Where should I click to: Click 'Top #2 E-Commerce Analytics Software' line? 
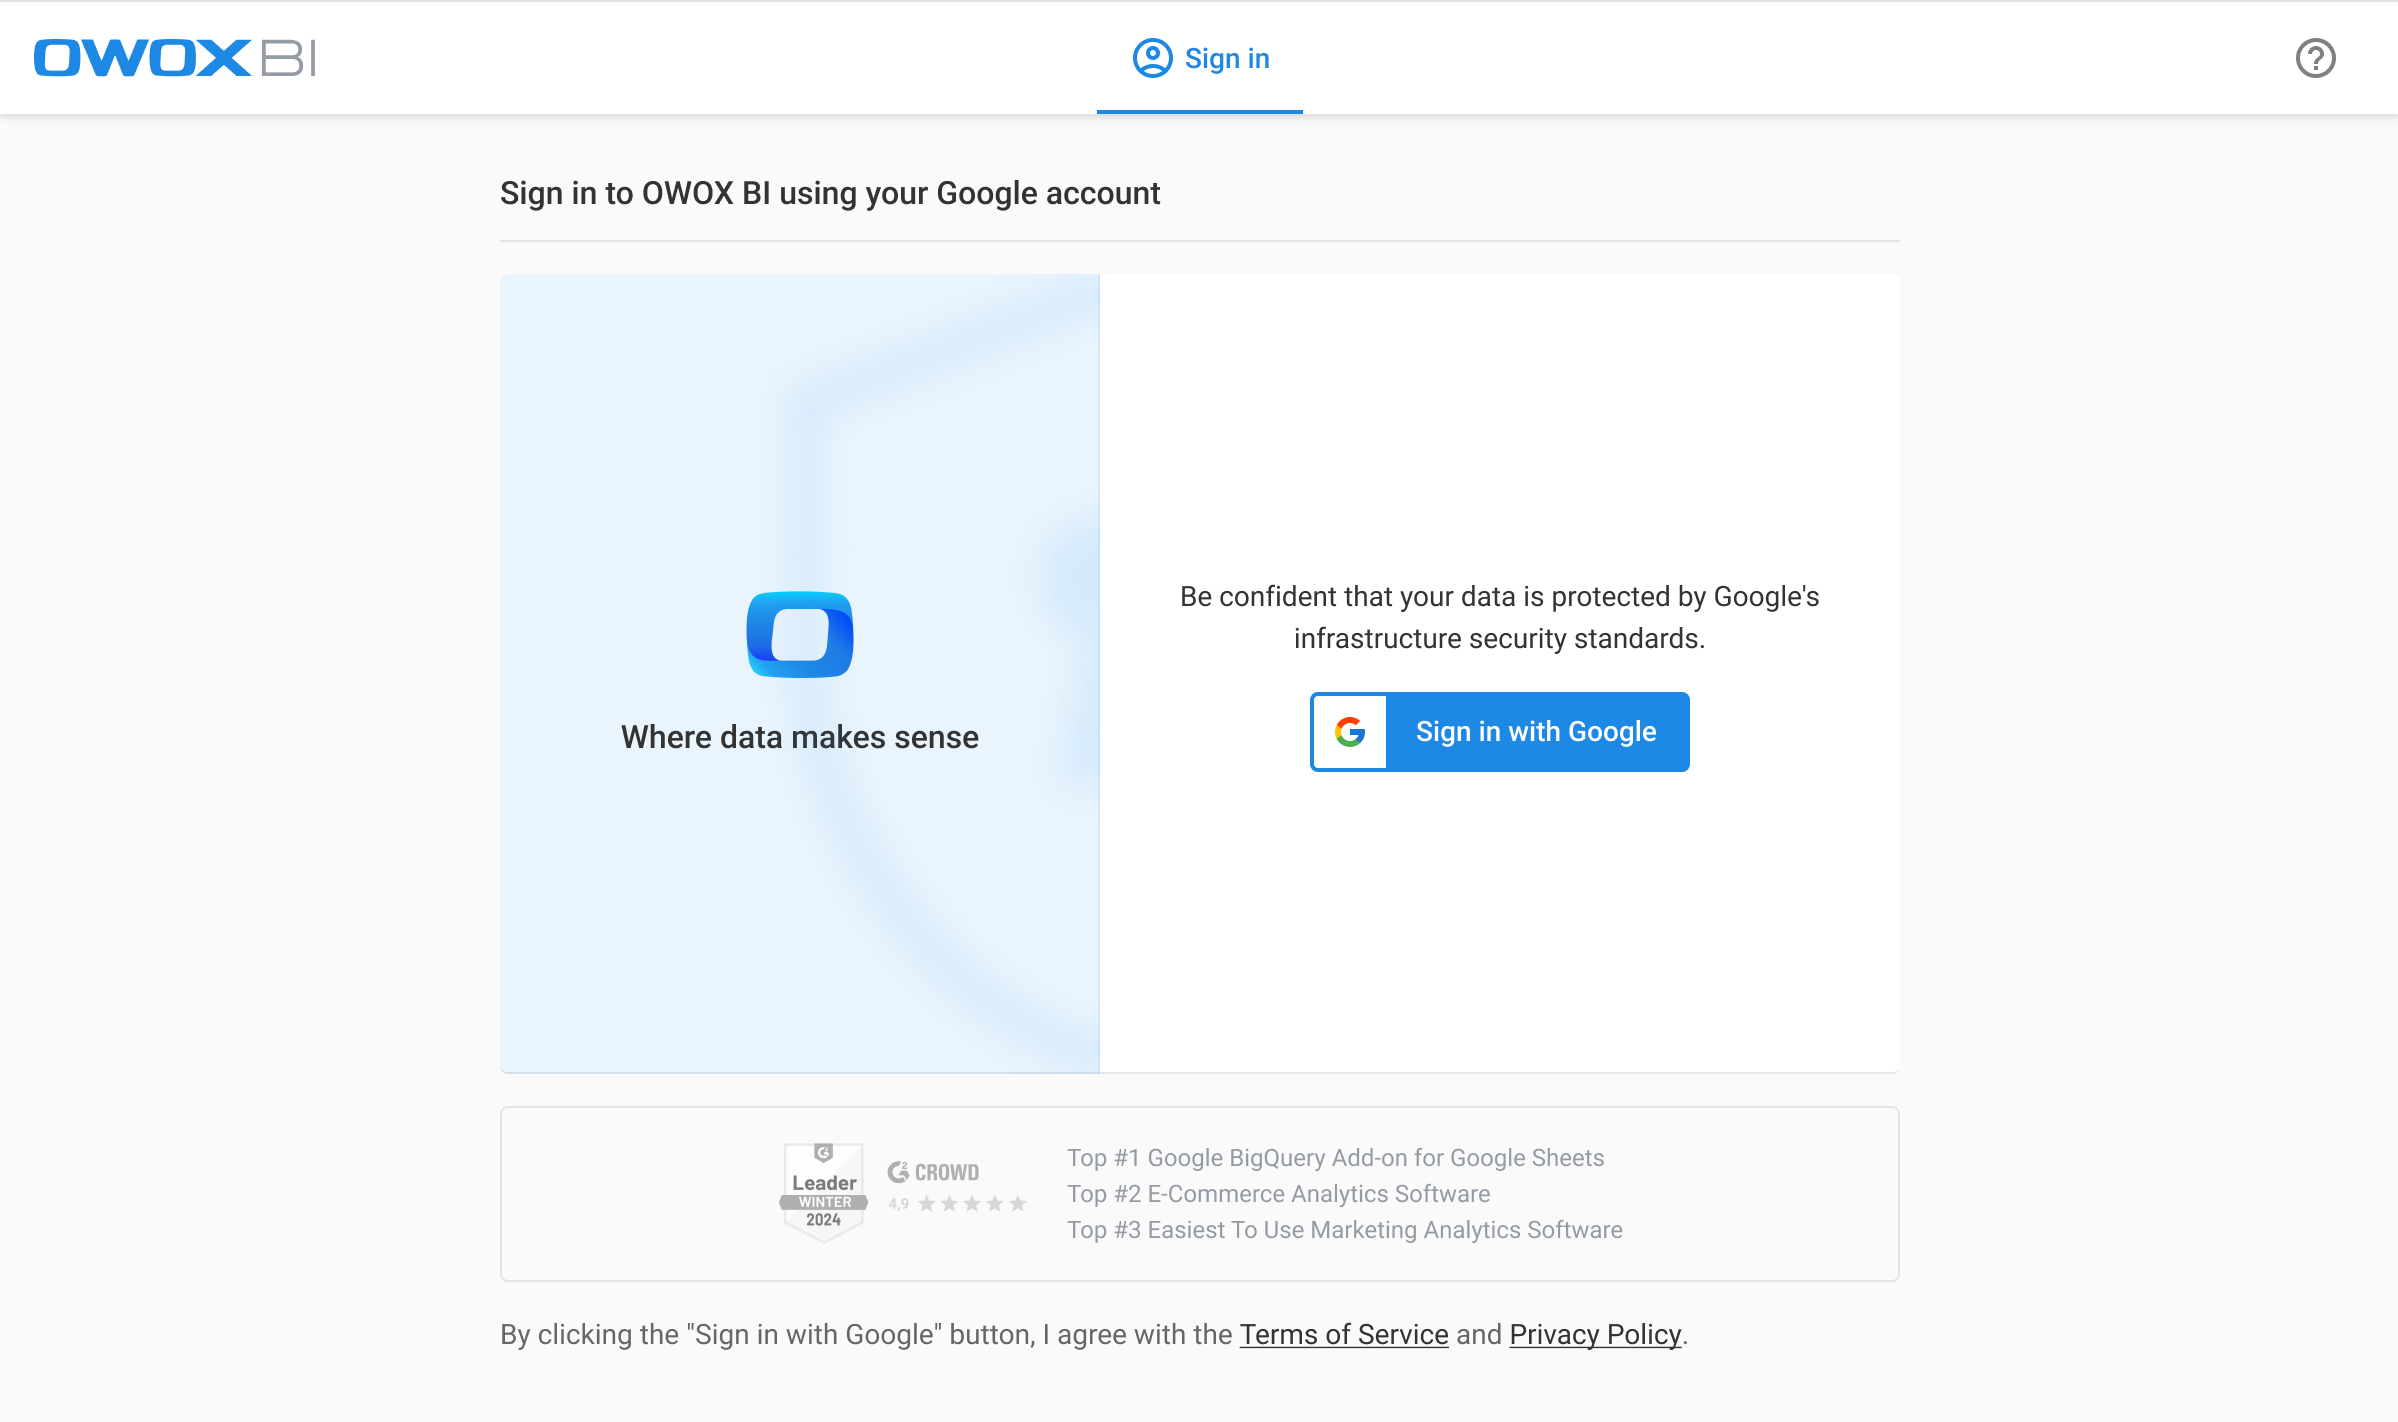(x=1278, y=1194)
